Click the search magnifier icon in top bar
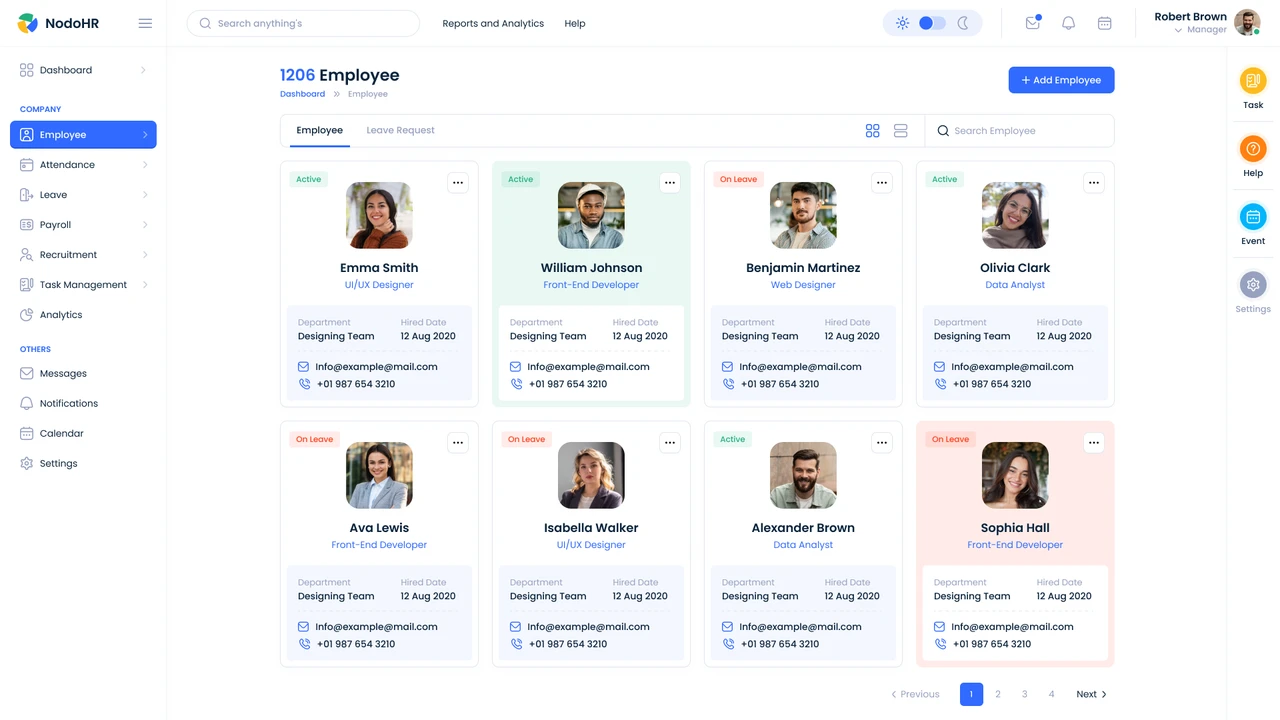Screen dimensions: 1280x720 point(205,23)
